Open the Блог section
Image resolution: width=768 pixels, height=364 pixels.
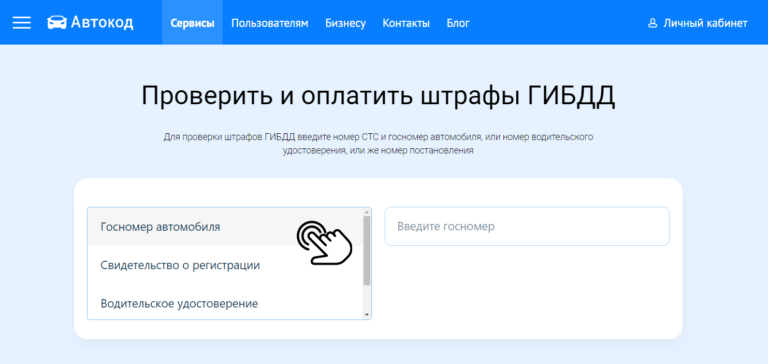(458, 23)
